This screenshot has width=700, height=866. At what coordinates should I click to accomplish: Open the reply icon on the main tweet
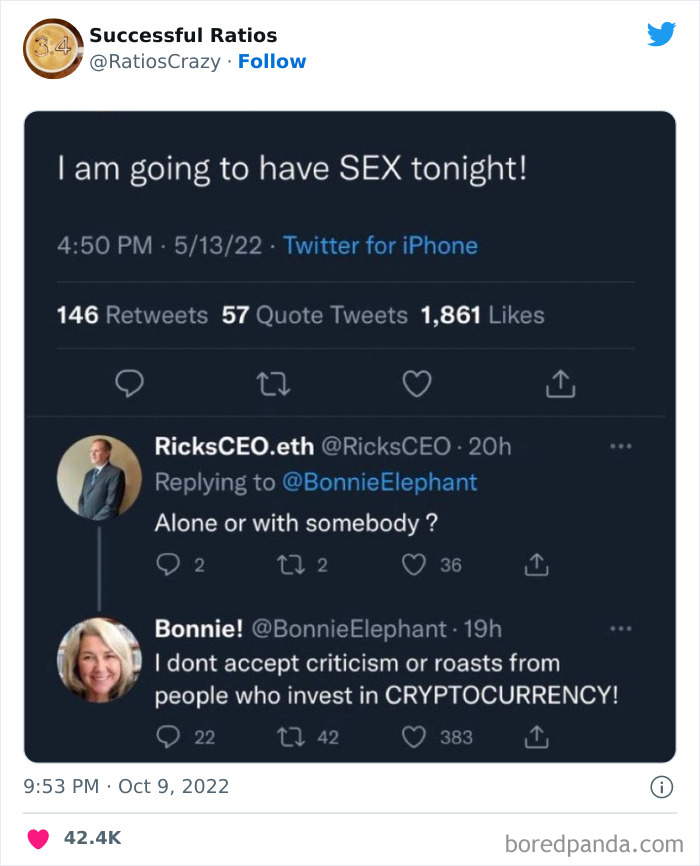click(130, 383)
